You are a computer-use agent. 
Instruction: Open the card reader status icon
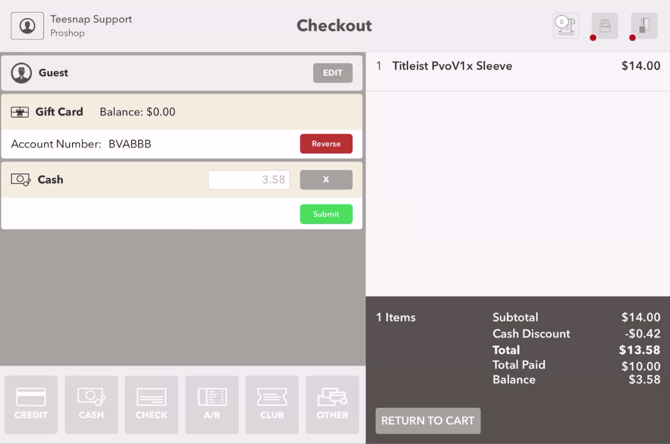[644, 26]
